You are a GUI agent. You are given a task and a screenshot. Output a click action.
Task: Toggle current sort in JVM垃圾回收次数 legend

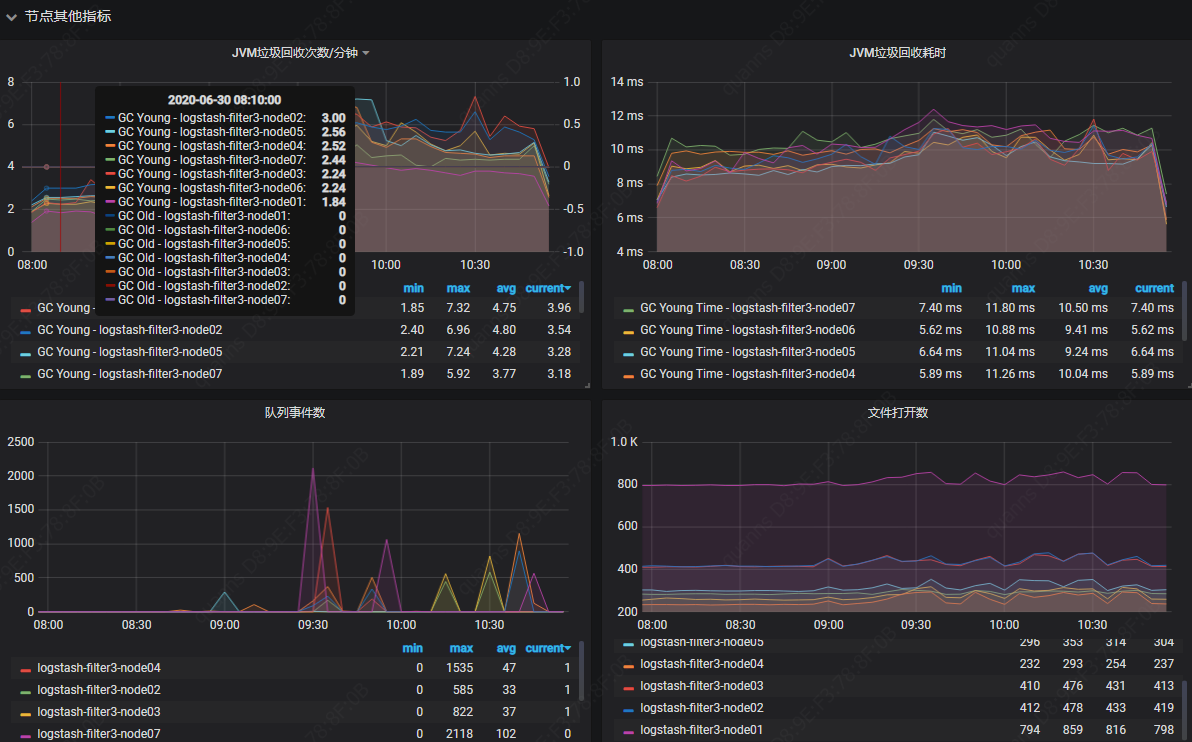547,288
